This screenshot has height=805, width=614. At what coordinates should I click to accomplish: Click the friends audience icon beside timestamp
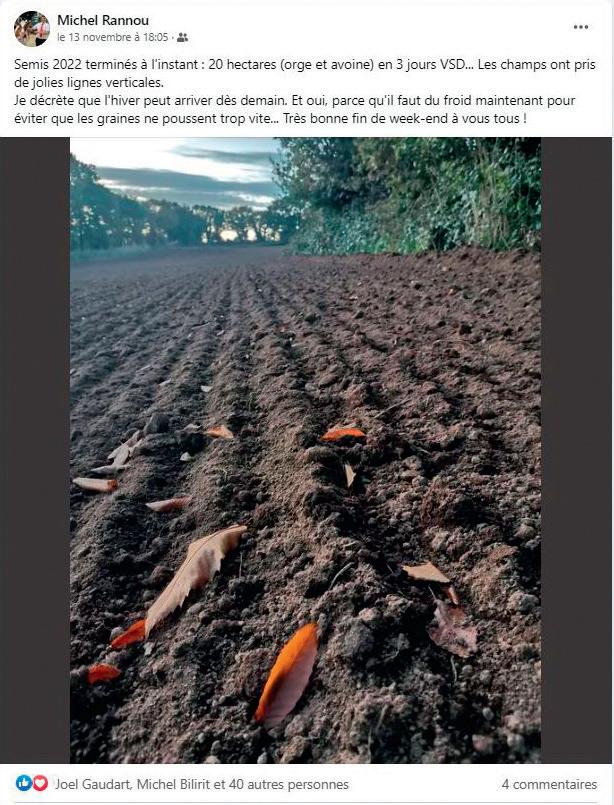coord(183,37)
